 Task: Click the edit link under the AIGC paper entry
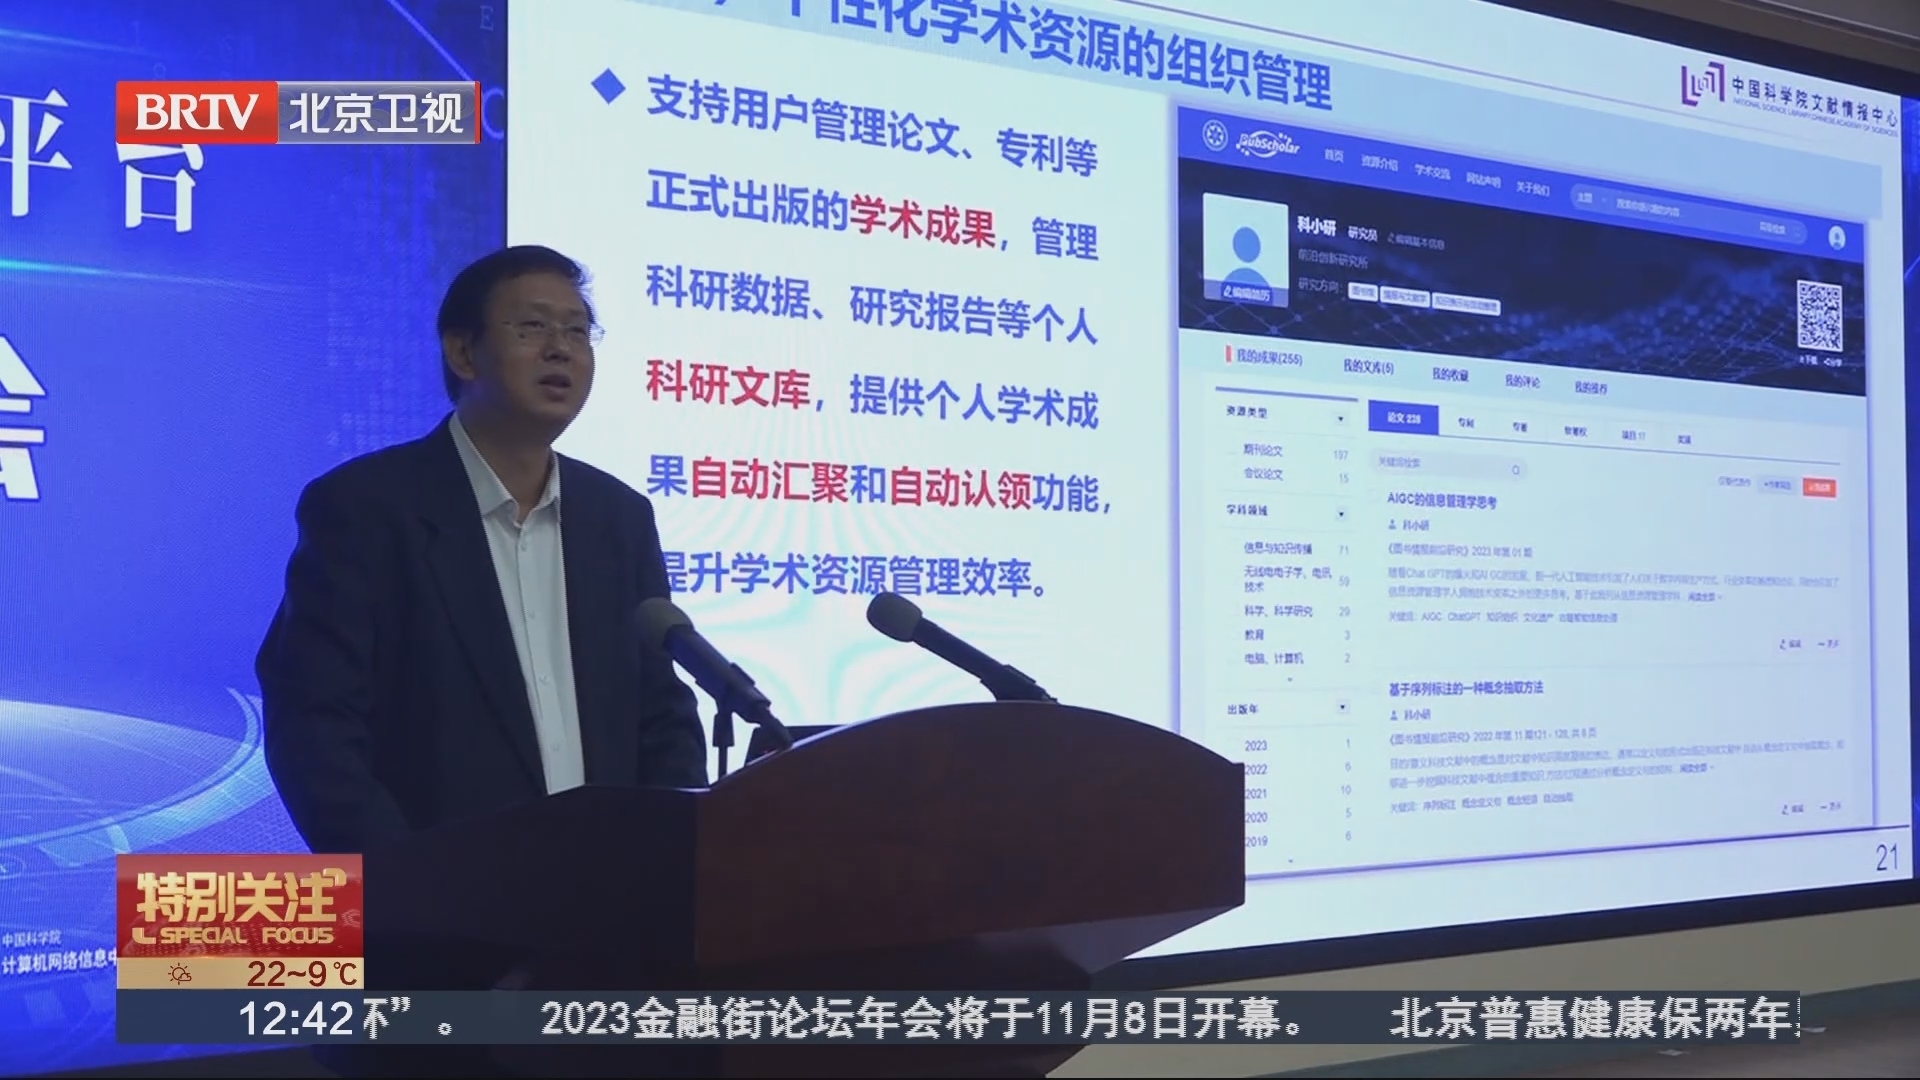1790,643
